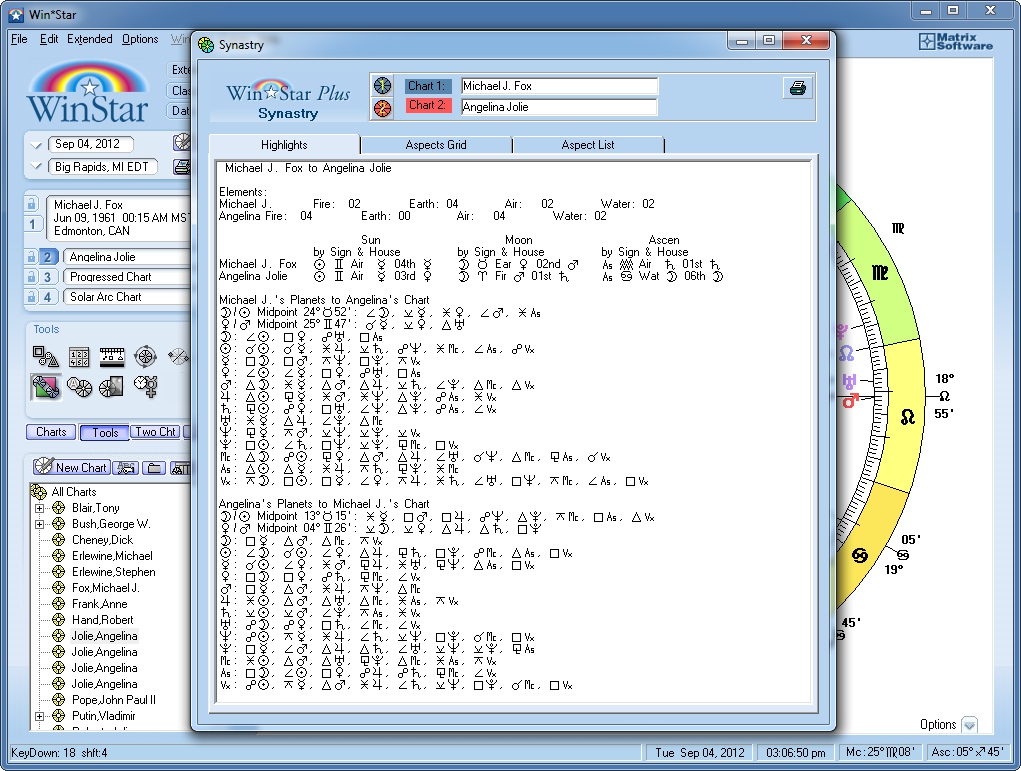Toggle the lock for Solar Arc Chart slot 4
The width and height of the screenshot is (1021, 771).
tap(31, 297)
